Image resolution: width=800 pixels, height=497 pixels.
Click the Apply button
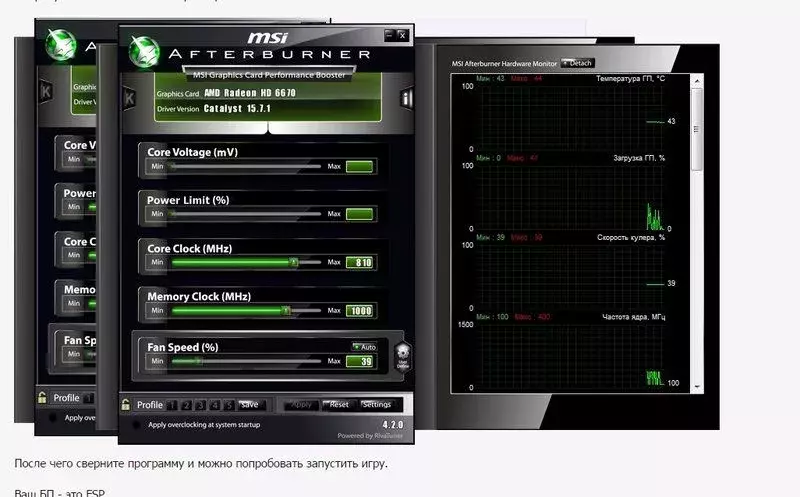pos(301,405)
